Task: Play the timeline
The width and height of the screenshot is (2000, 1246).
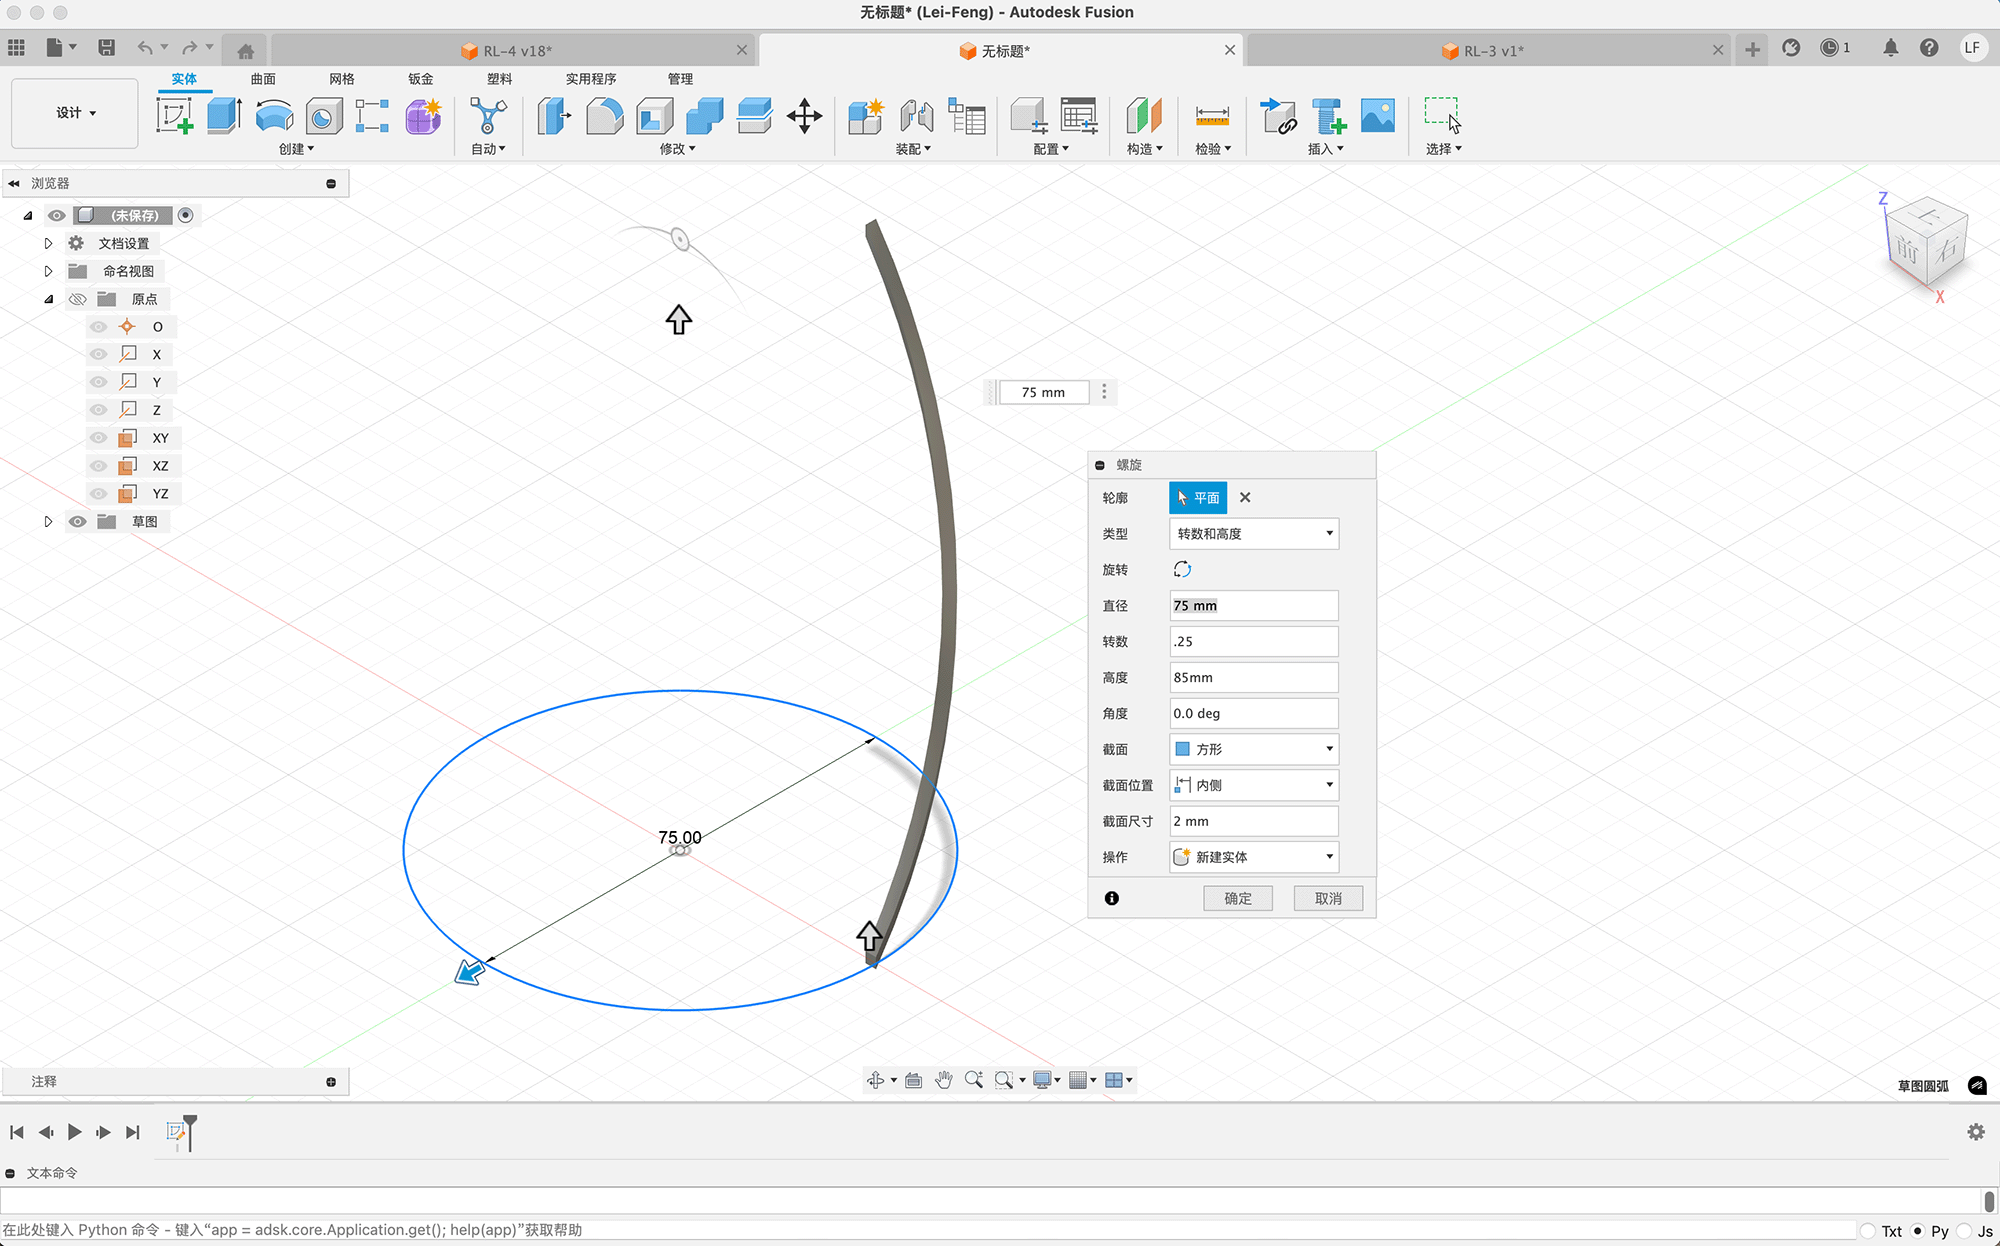Action: tap(74, 1132)
